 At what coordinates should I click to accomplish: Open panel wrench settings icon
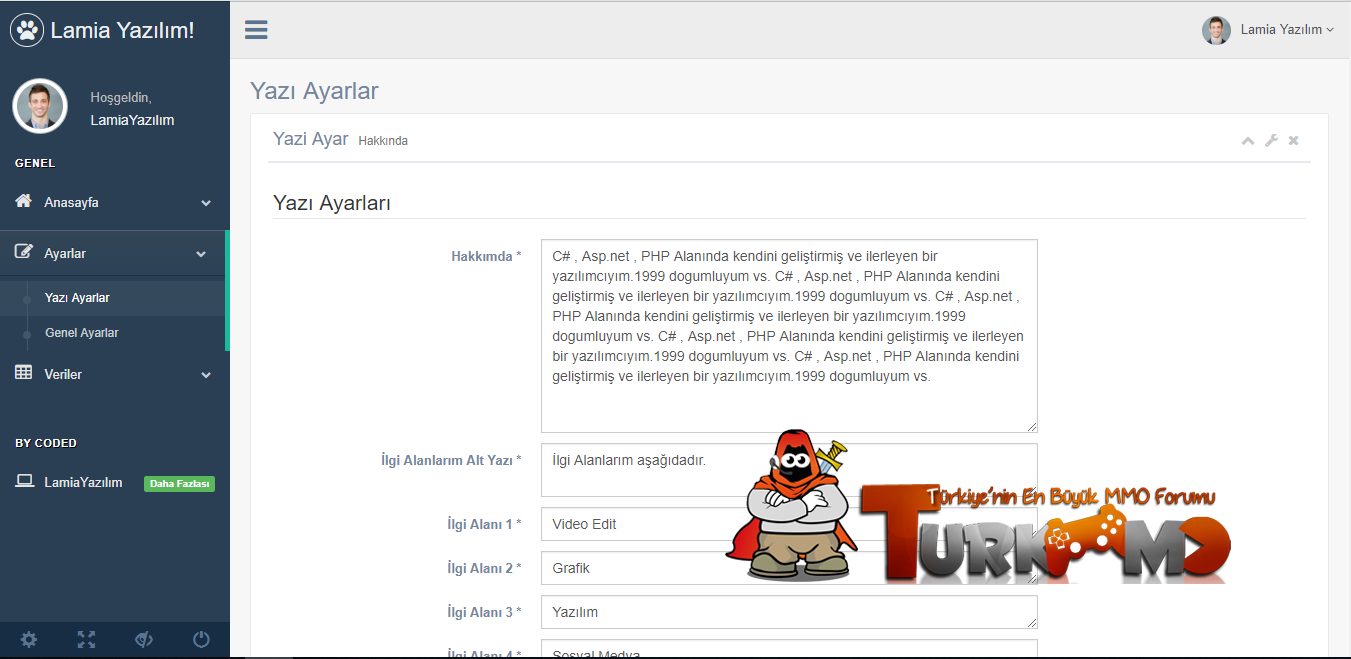click(x=1271, y=140)
